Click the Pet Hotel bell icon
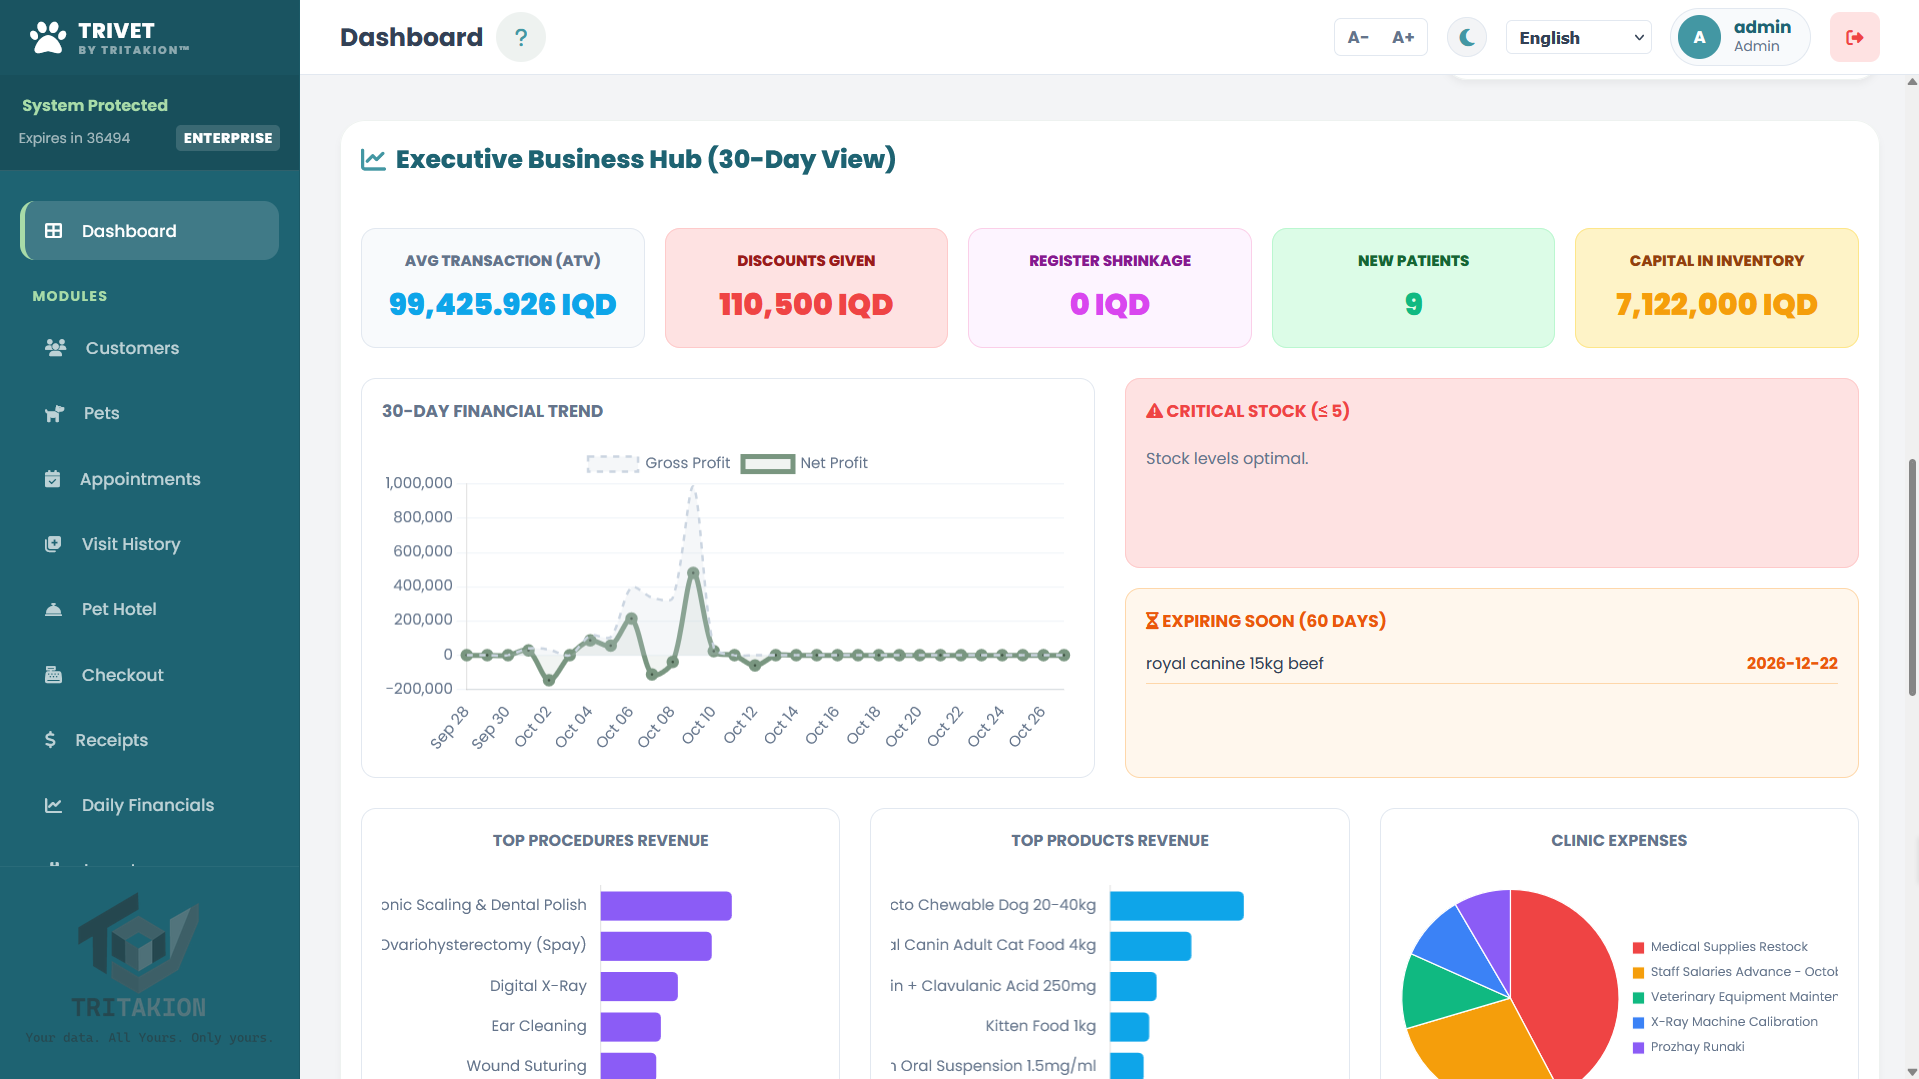Viewport: 1919px width, 1079px height. pos(53,609)
